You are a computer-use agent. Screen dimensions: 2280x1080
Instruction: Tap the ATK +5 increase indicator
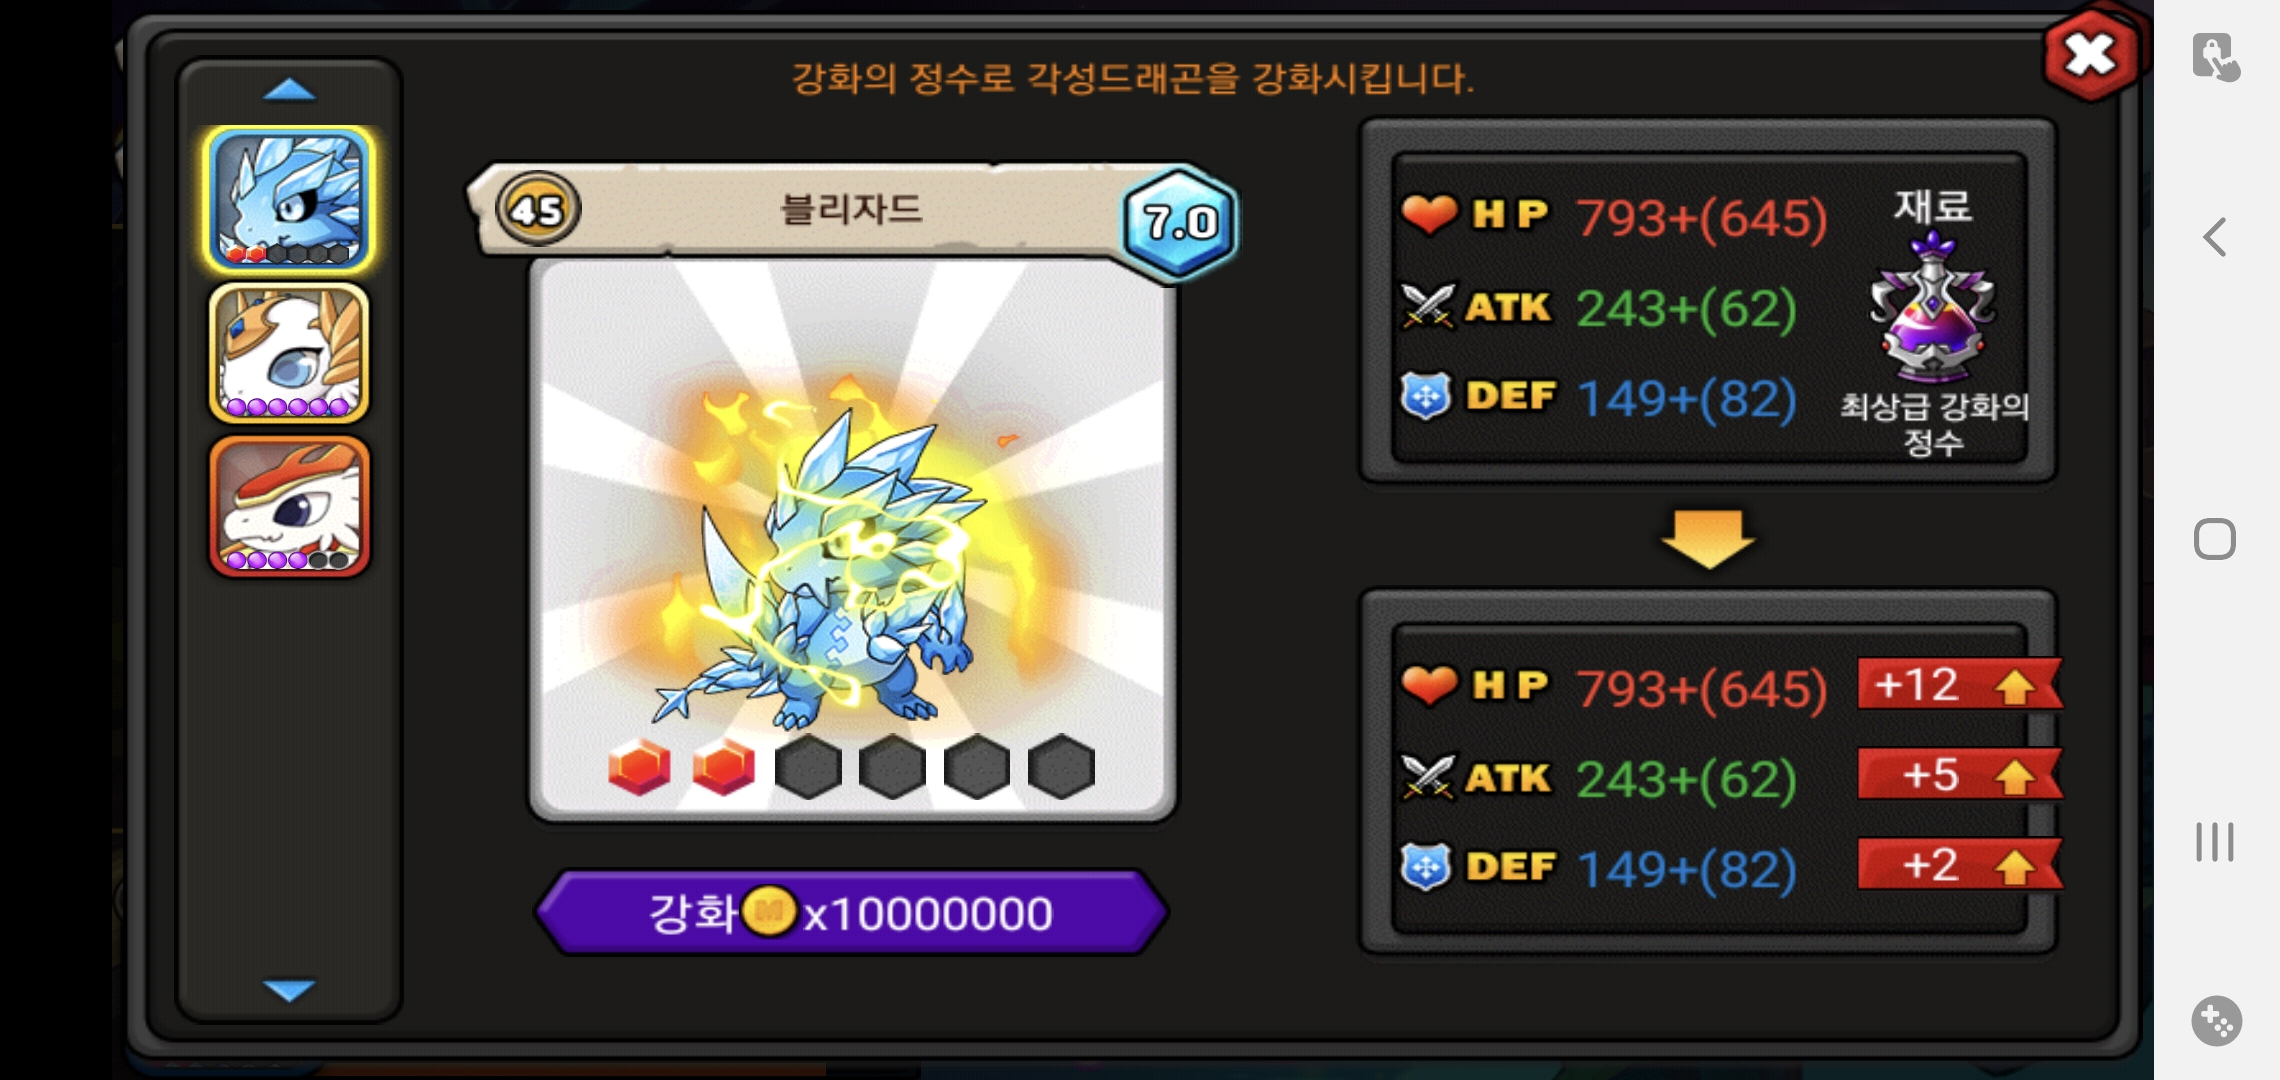click(1960, 775)
